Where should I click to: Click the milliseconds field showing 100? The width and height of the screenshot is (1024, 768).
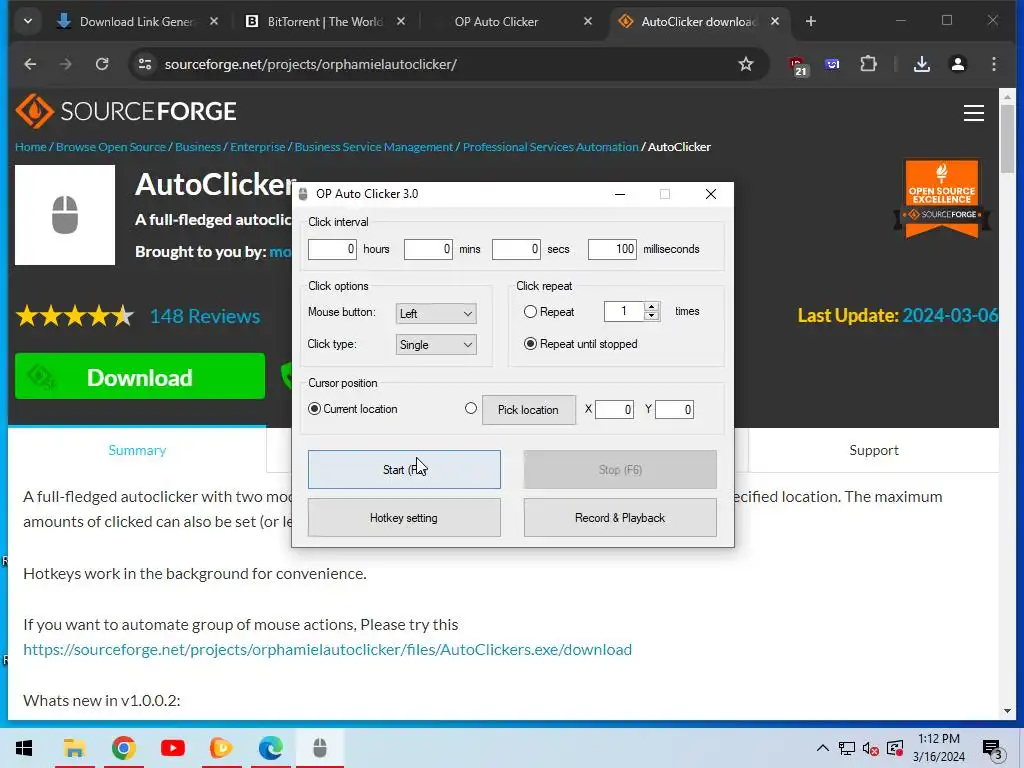612,249
